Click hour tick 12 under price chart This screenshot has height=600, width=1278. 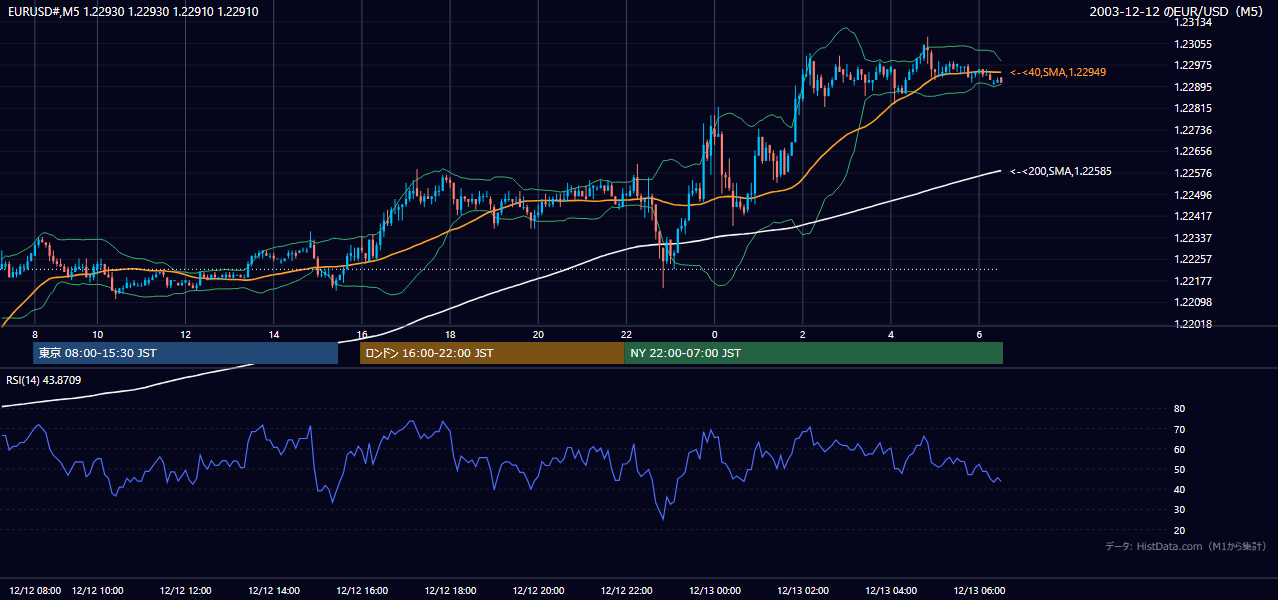pyautogui.click(x=186, y=334)
